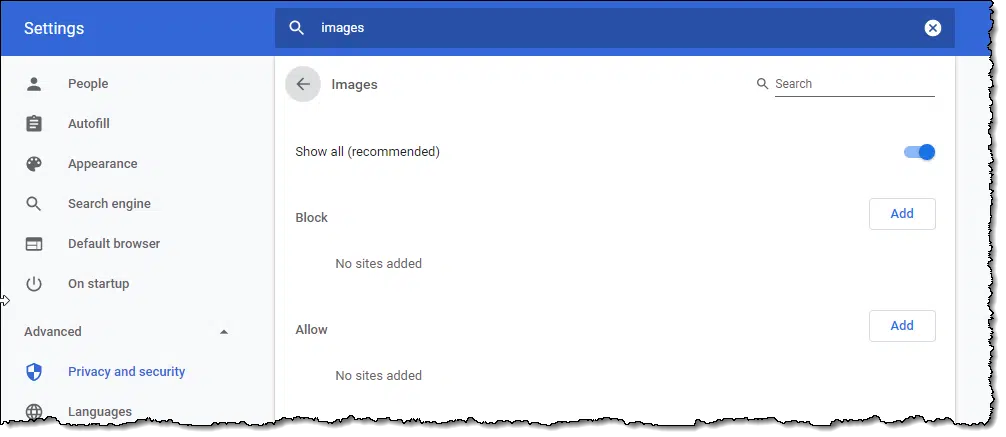
Task: Clear the images search with X icon
Action: pyautogui.click(x=932, y=28)
